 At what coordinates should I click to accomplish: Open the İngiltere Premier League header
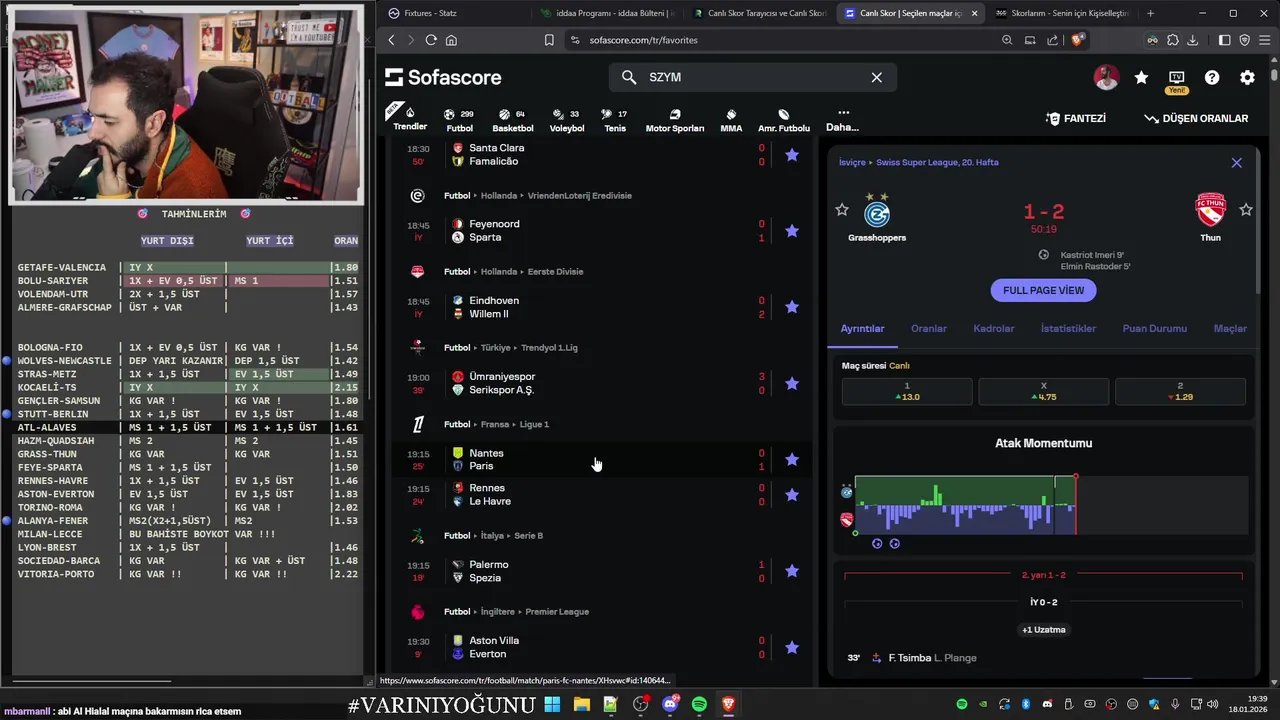pyautogui.click(x=516, y=611)
